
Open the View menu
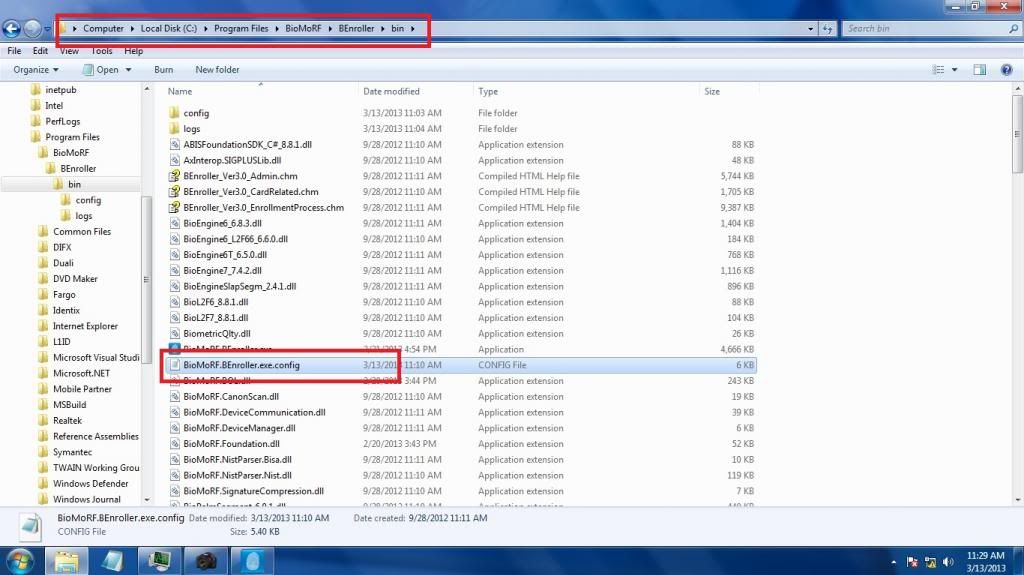[x=69, y=51]
